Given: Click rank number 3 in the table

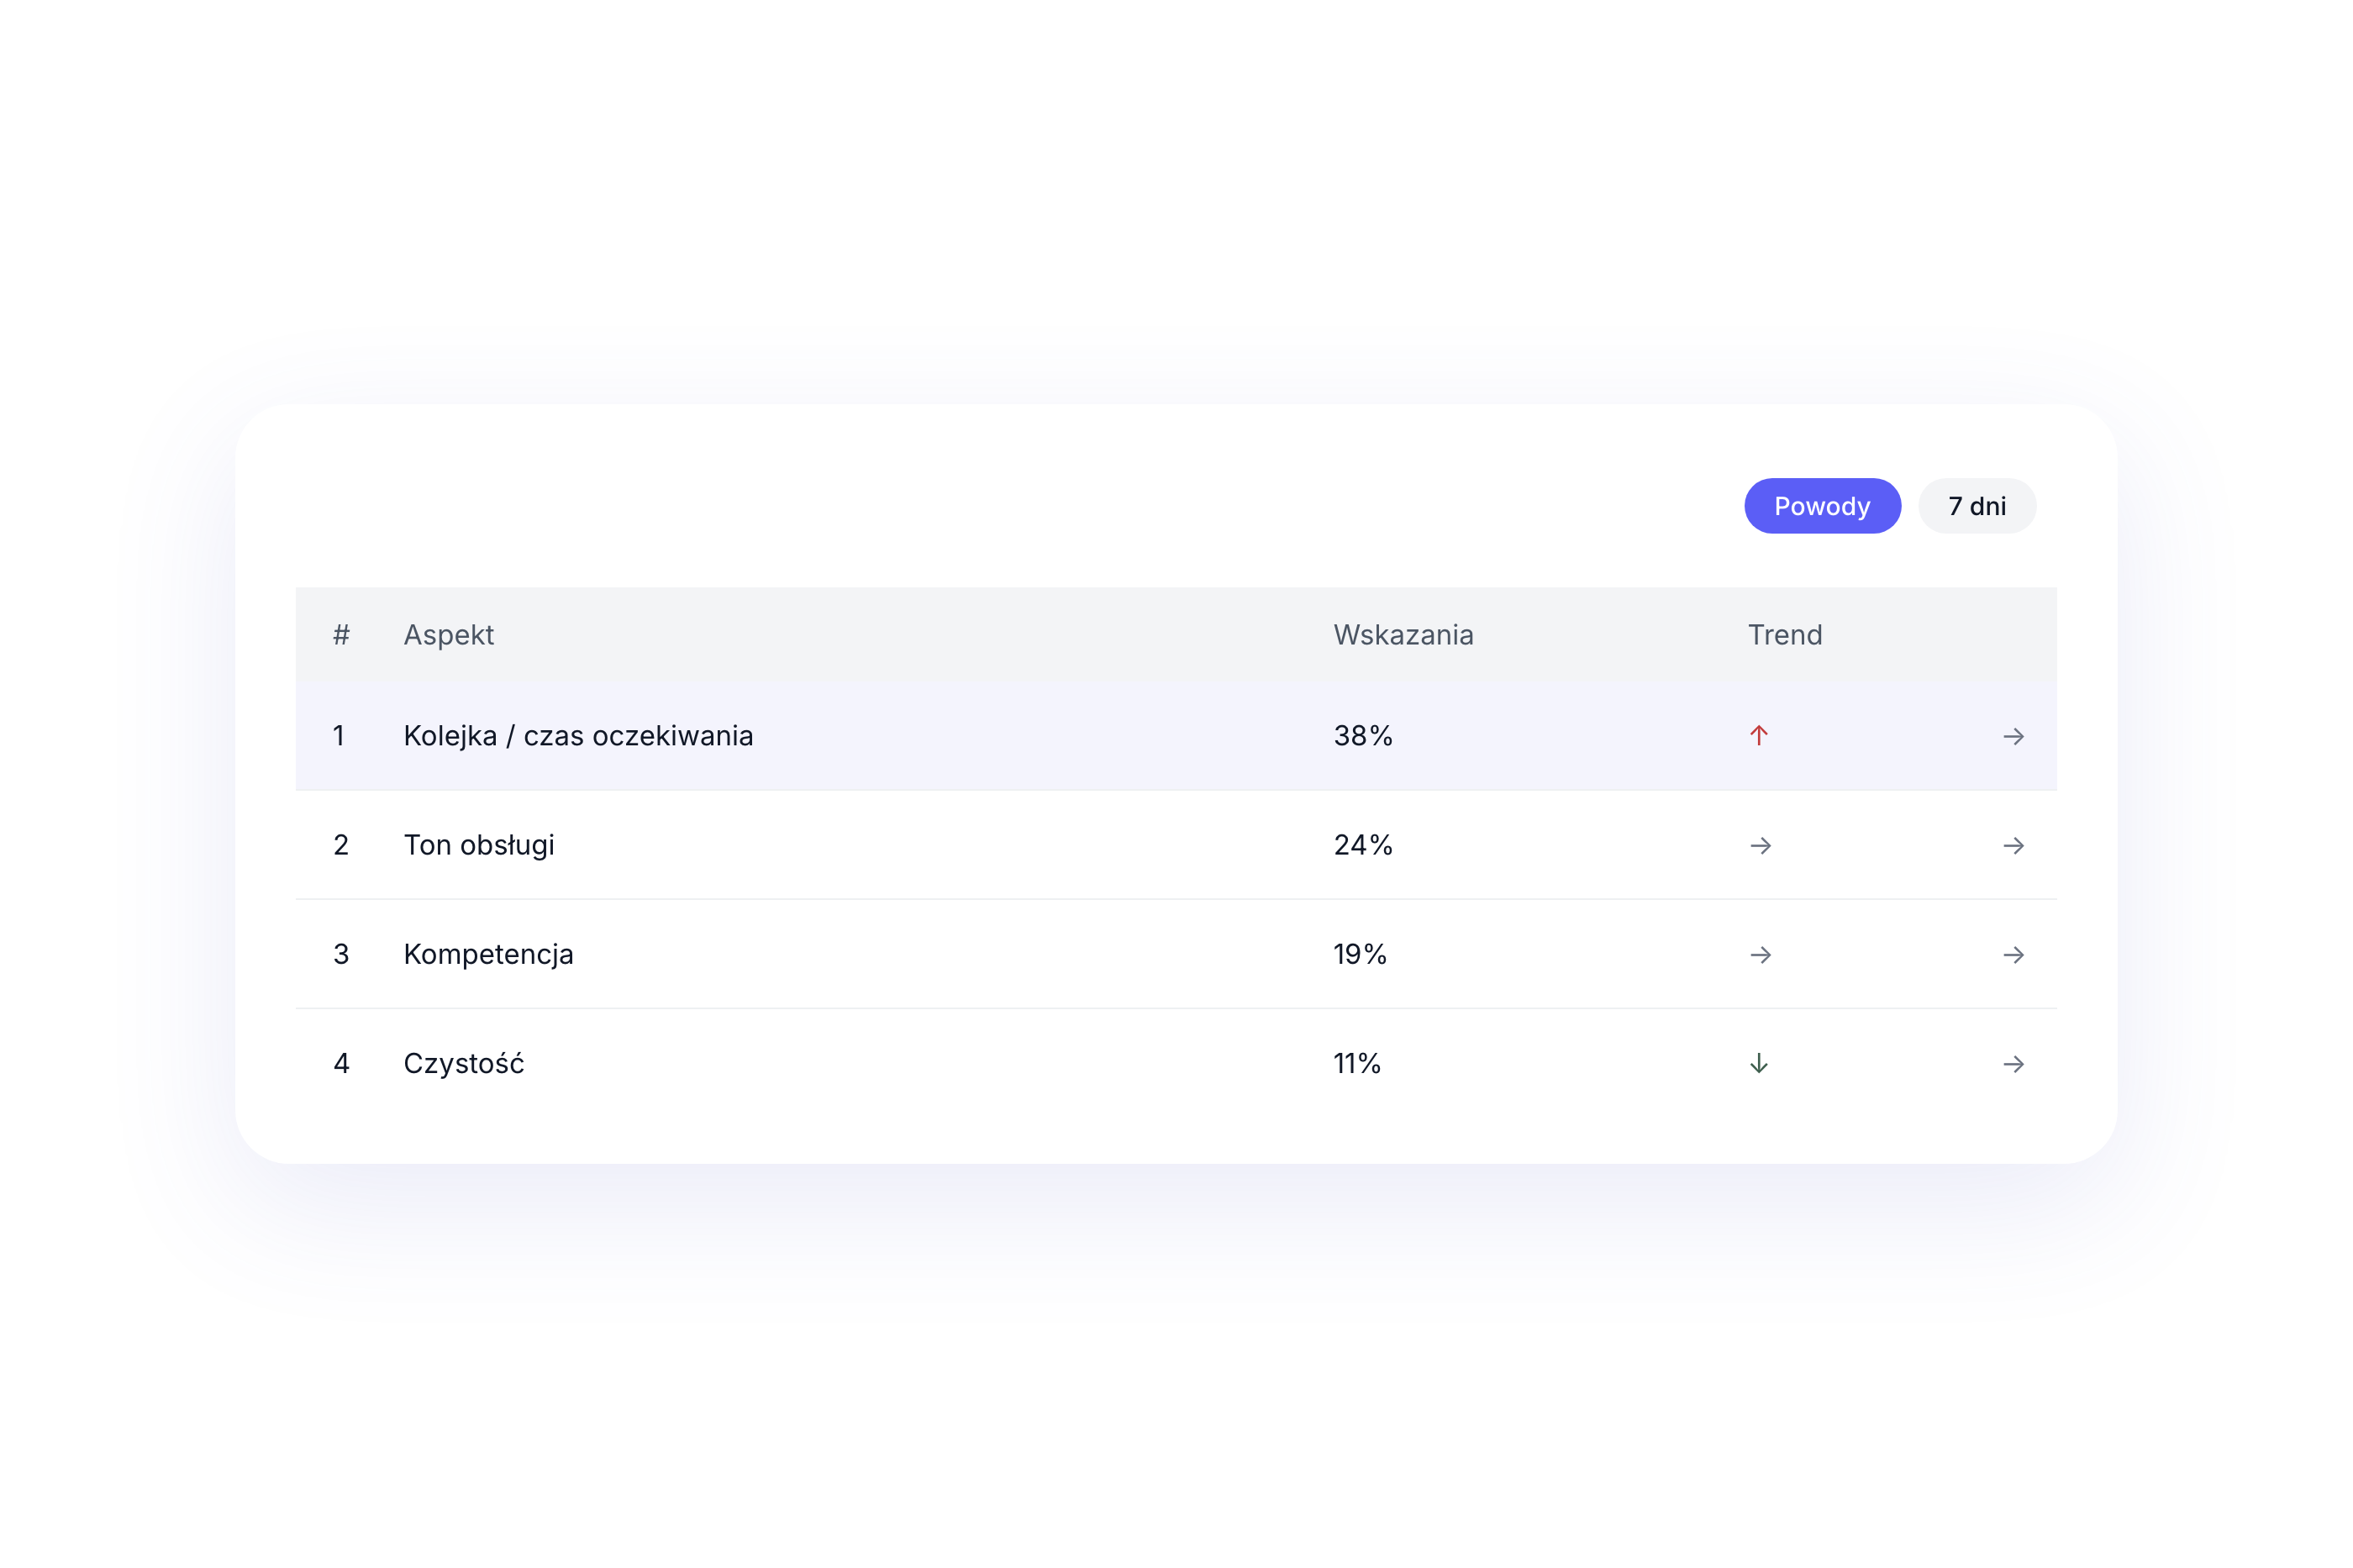Looking at the screenshot, I should click(x=341, y=955).
